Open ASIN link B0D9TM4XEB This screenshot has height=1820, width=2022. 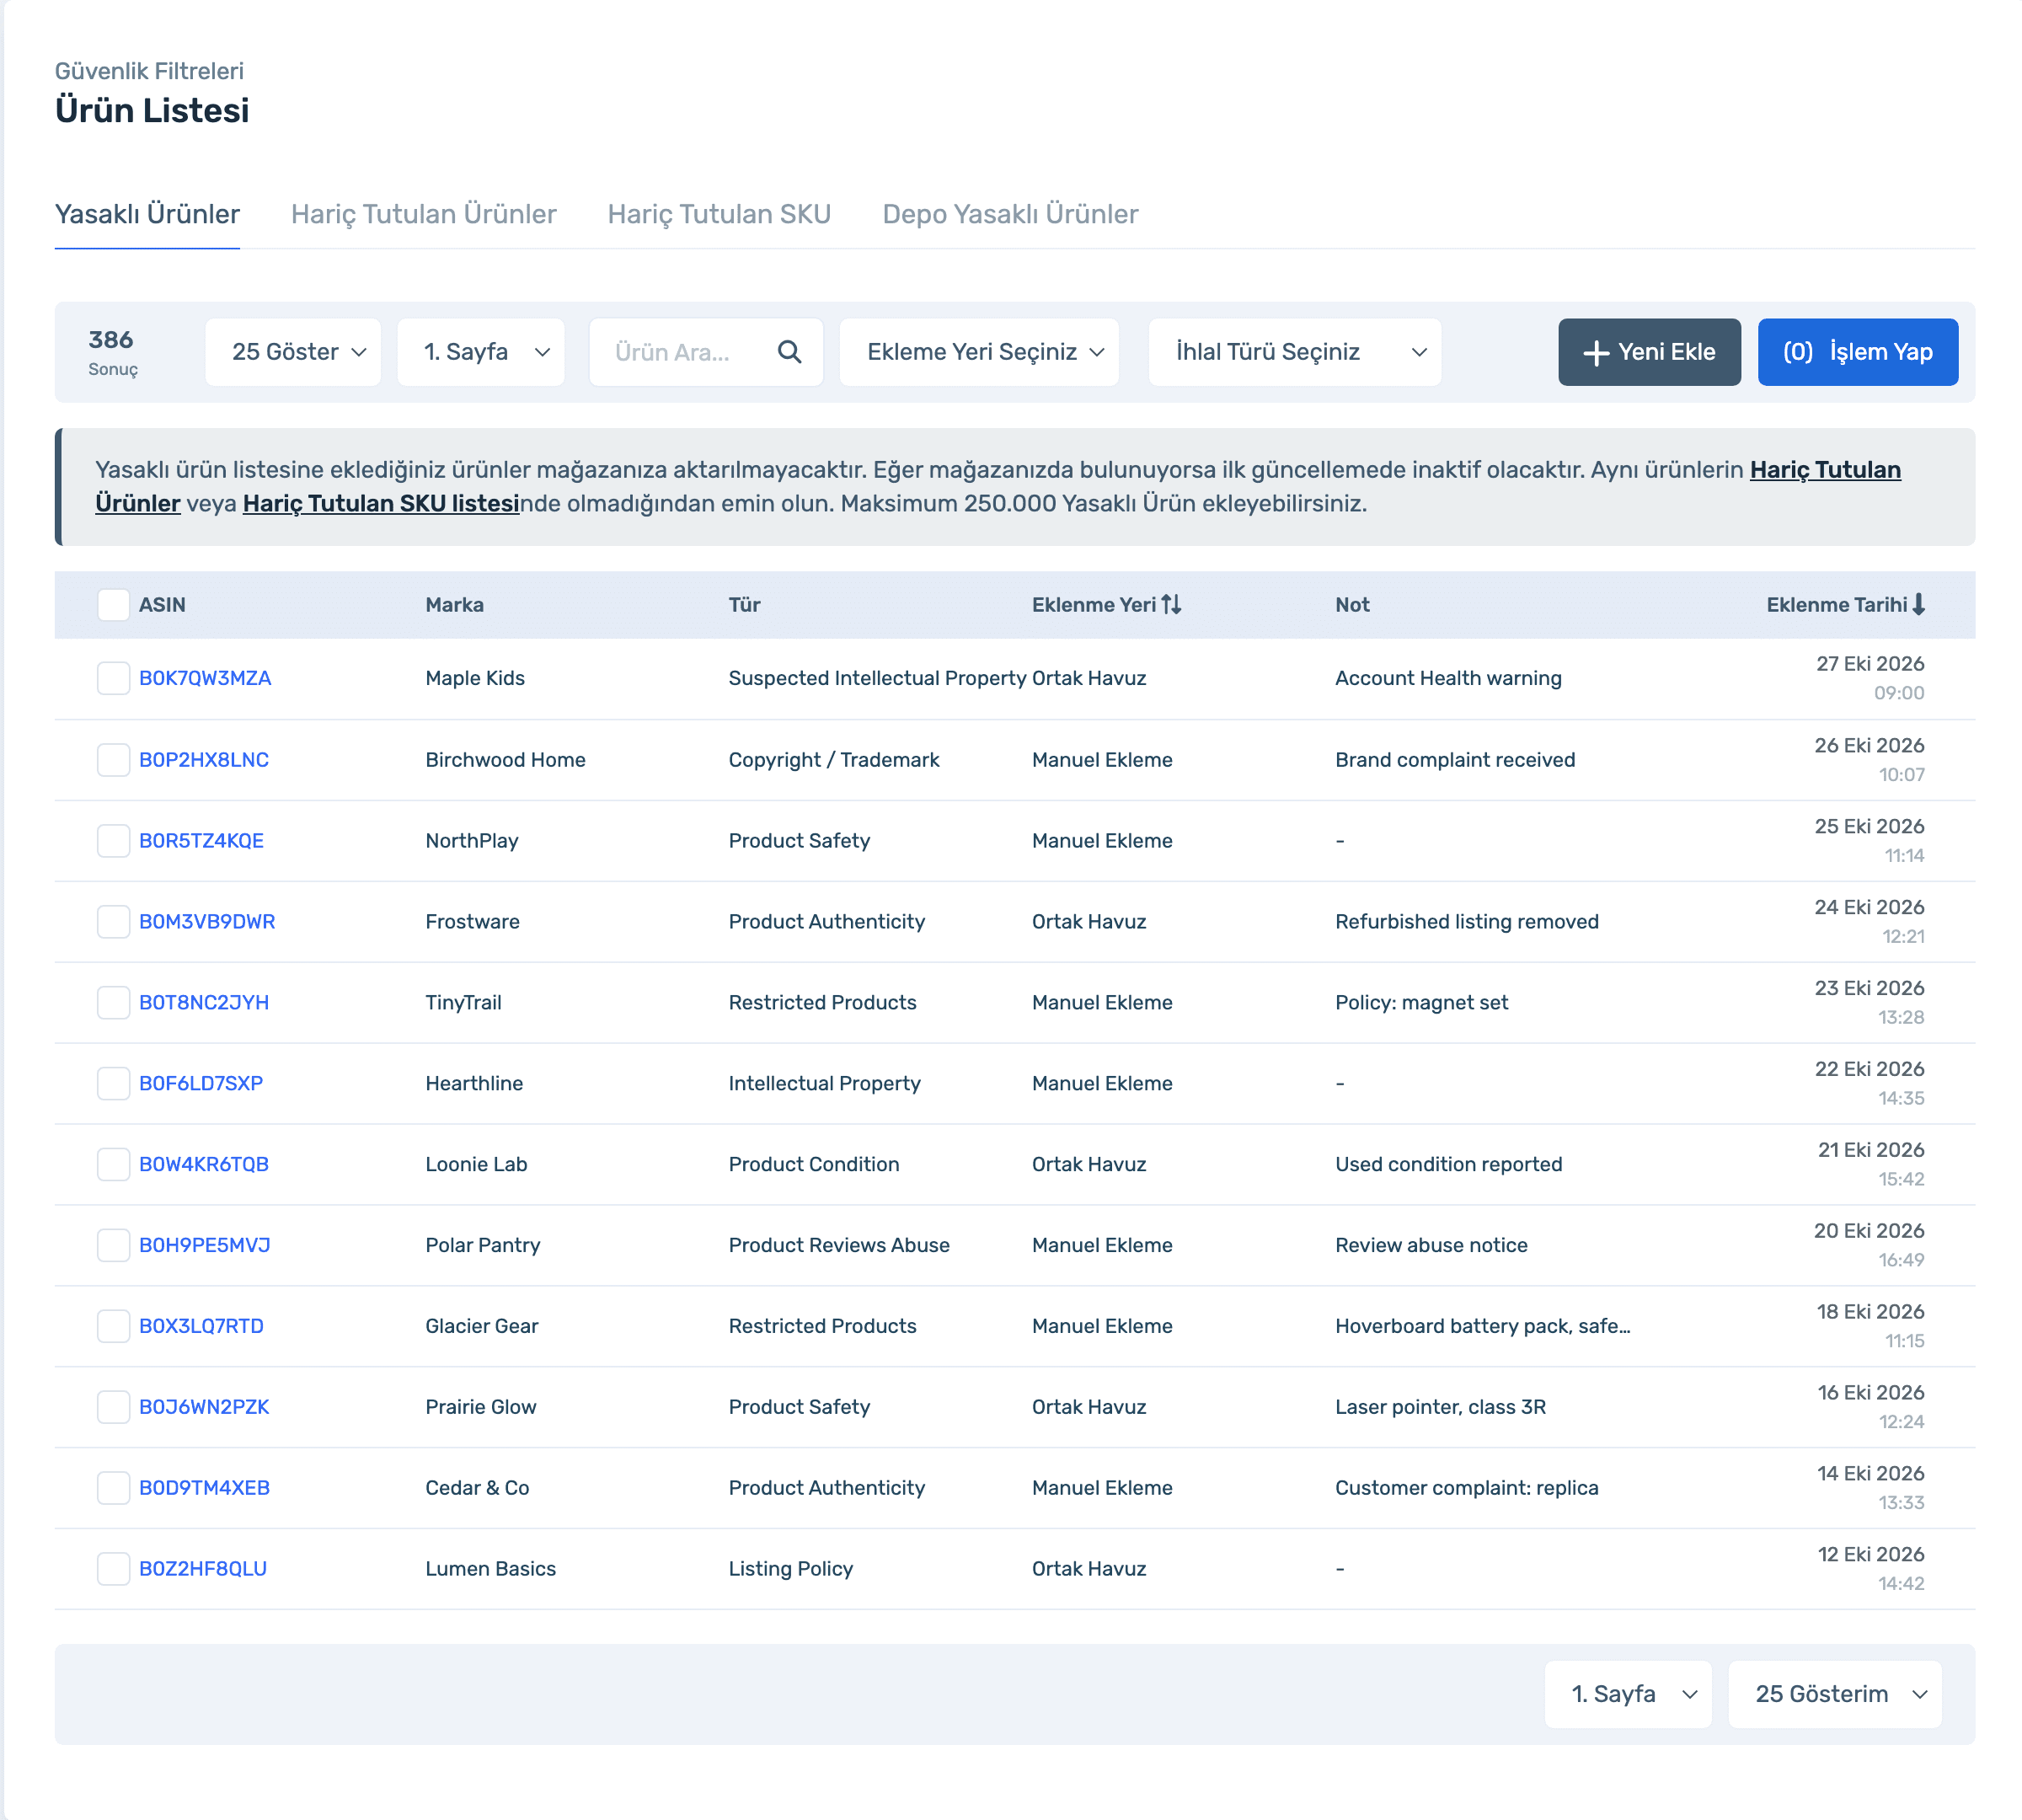(x=205, y=1488)
